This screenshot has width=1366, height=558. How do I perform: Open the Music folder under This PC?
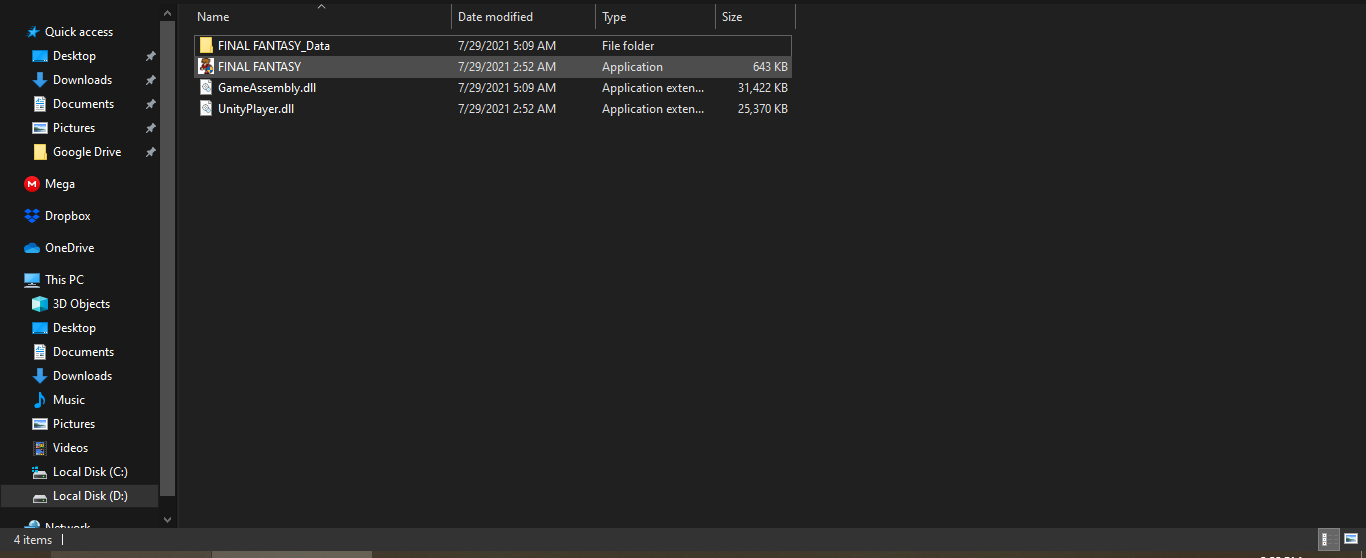(x=69, y=400)
